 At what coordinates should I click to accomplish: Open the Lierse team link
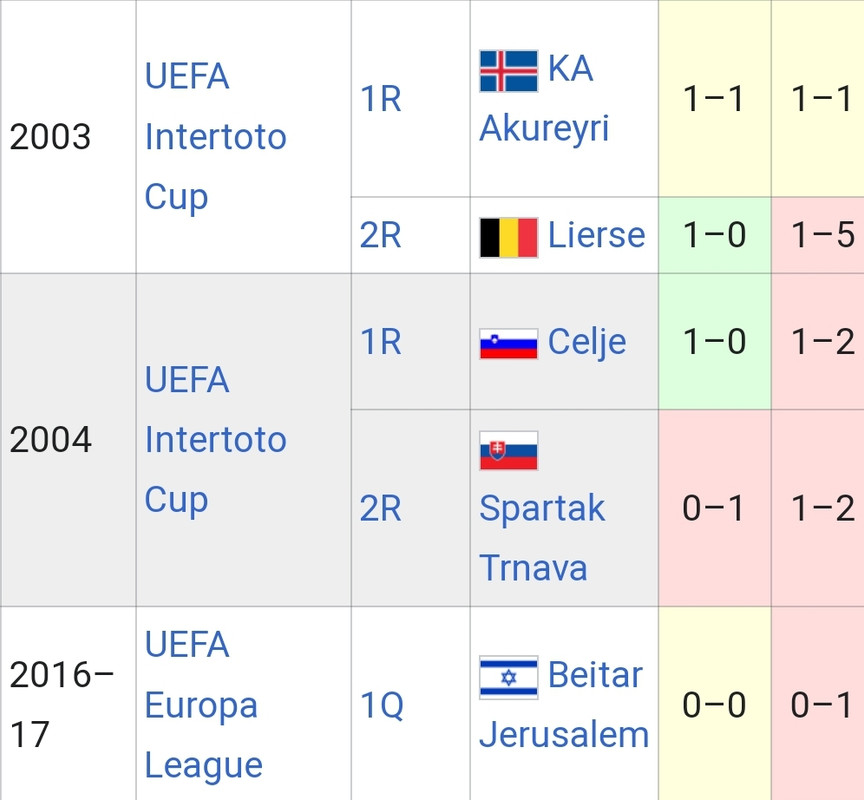click(596, 235)
